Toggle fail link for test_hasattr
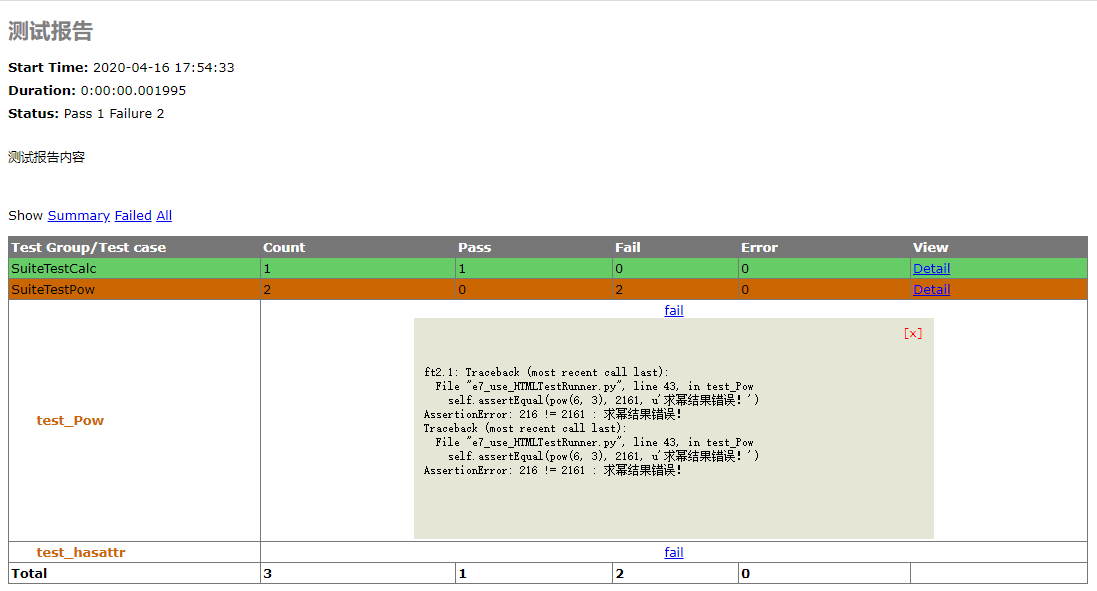The width and height of the screenshot is (1097, 591). [674, 553]
